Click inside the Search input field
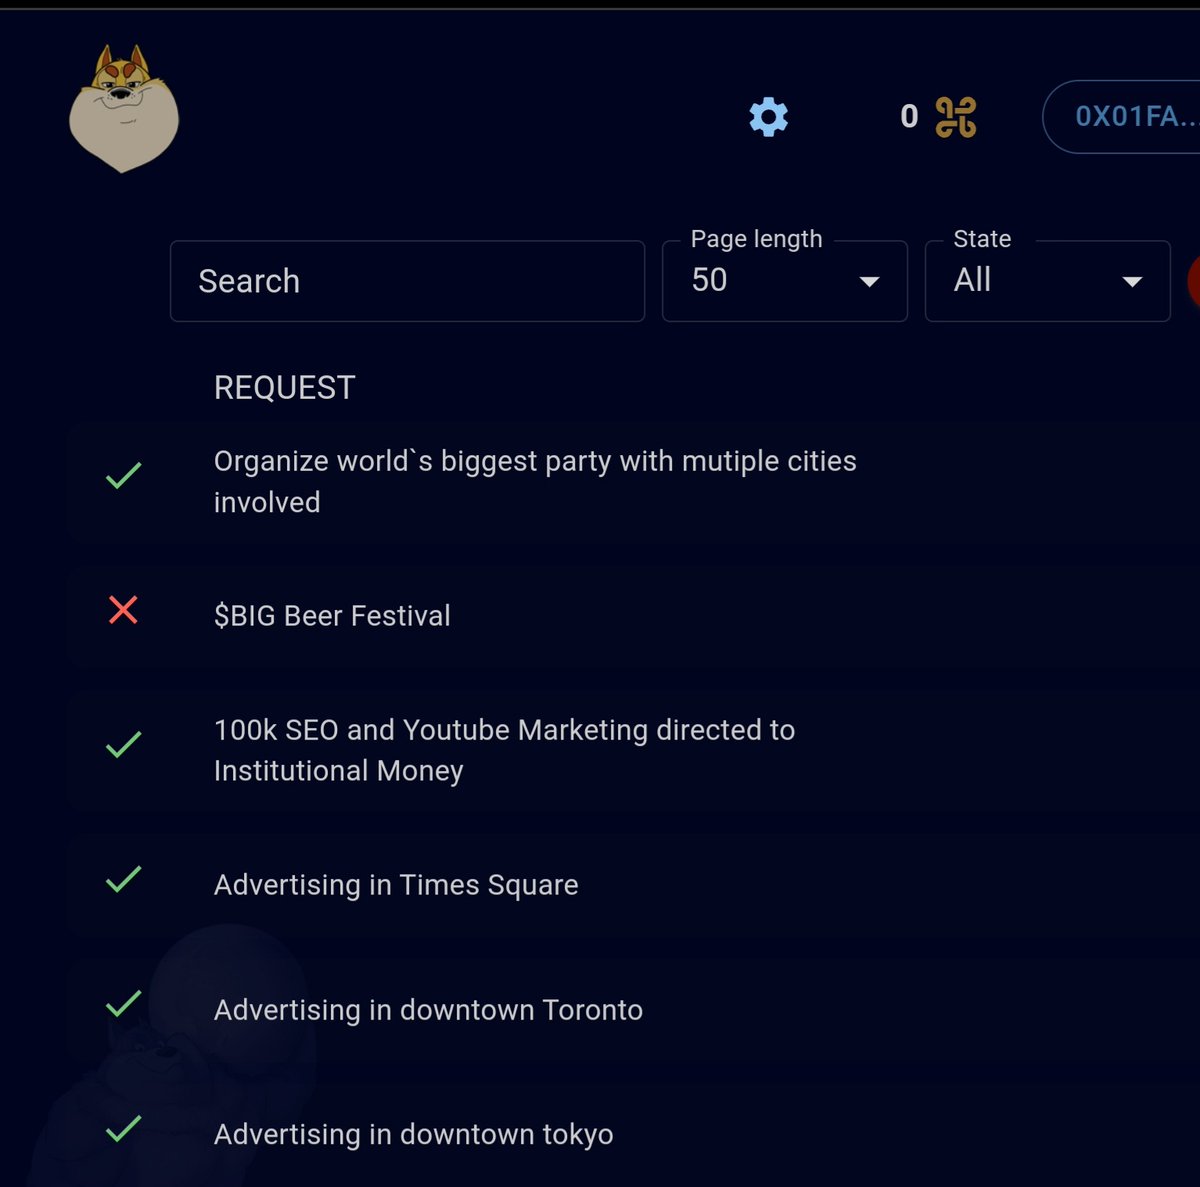The image size is (1200, 1187). coord(406,281)
